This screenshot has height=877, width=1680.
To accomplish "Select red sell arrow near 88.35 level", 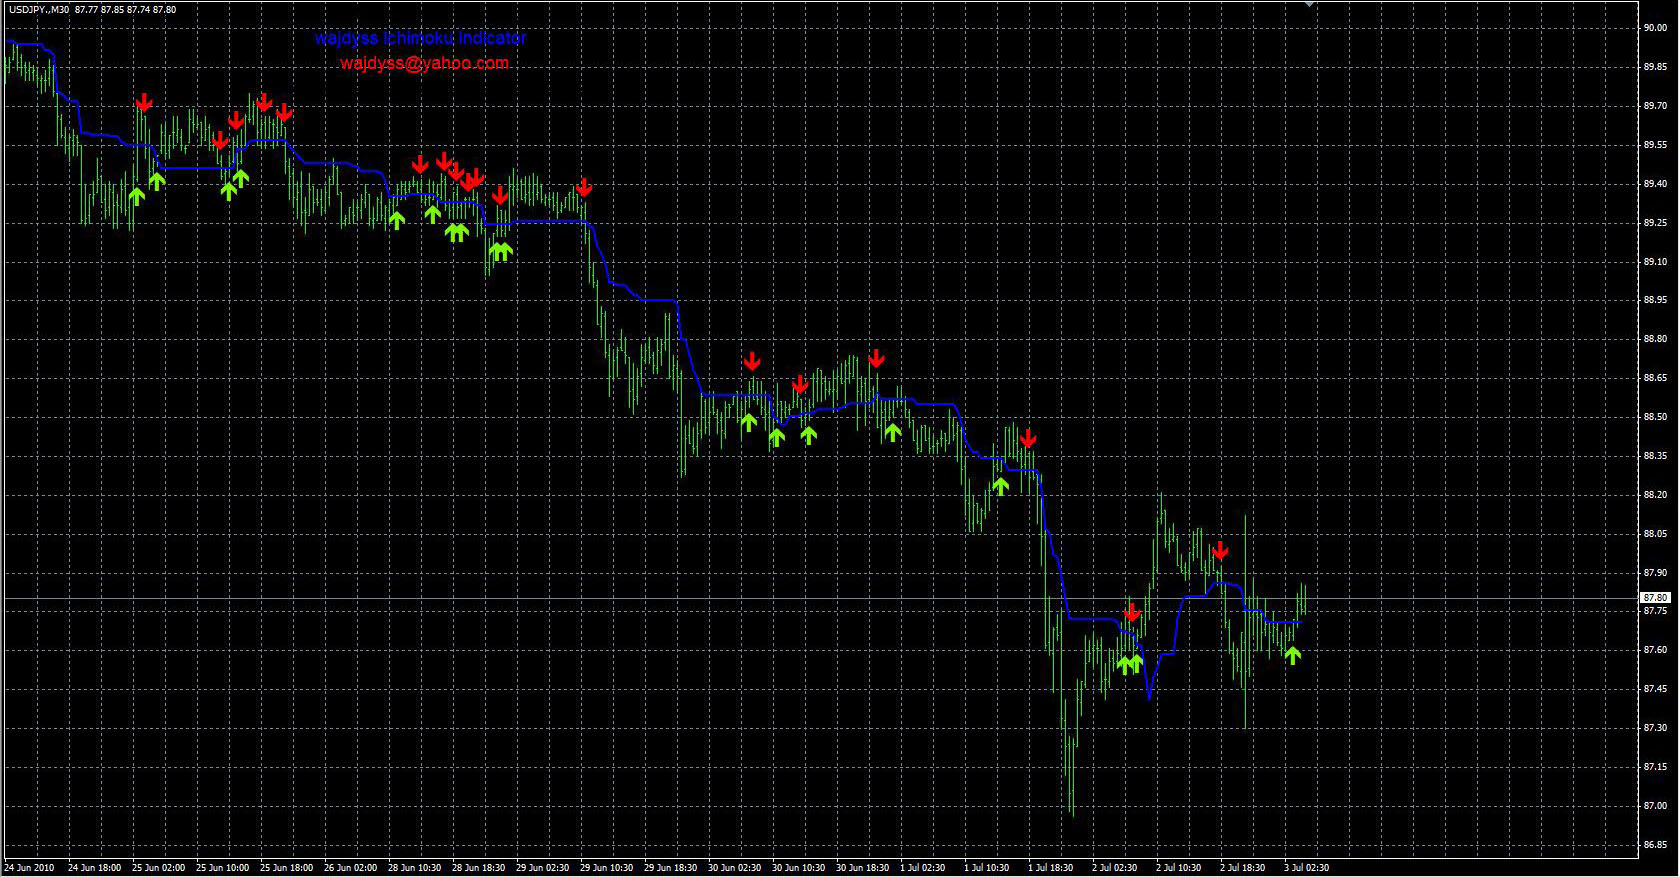I will [x=1028, y=438].
